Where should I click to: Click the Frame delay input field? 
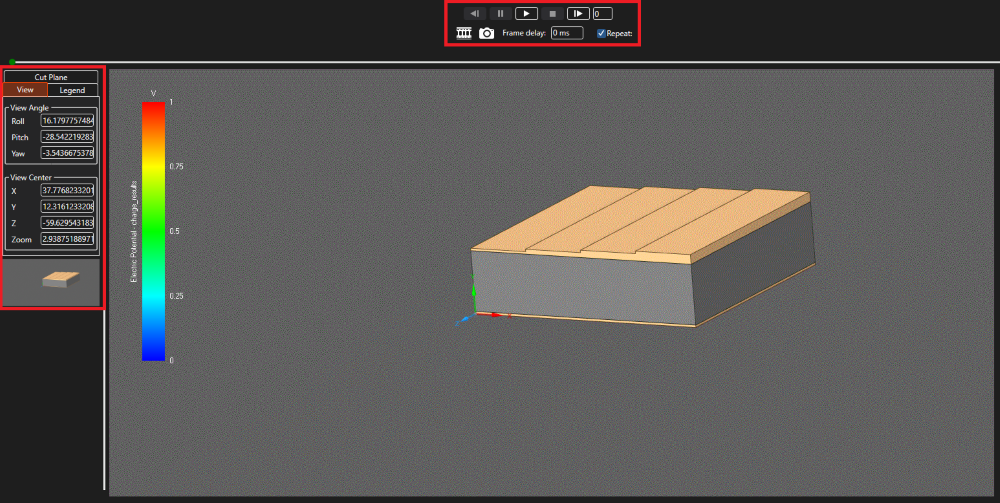[567, 33]
